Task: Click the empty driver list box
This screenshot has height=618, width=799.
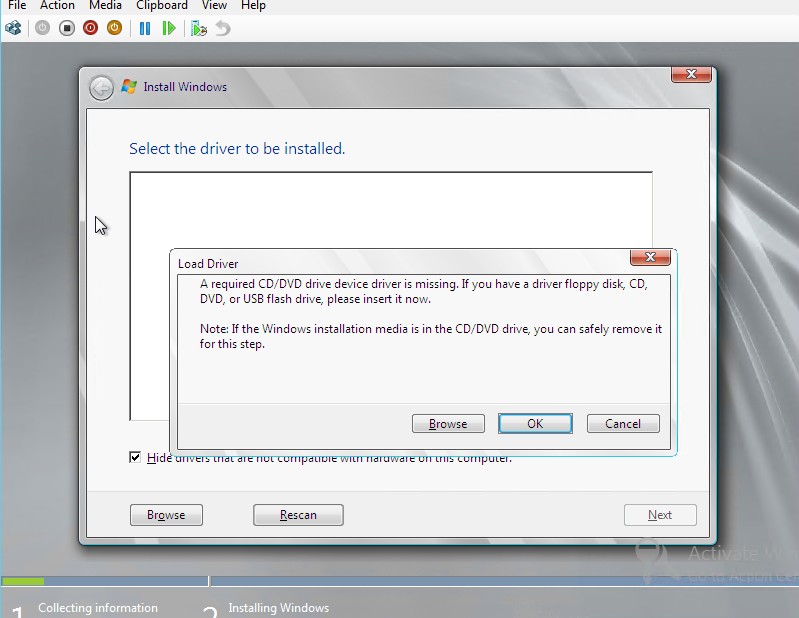Action: pos(390,210)
